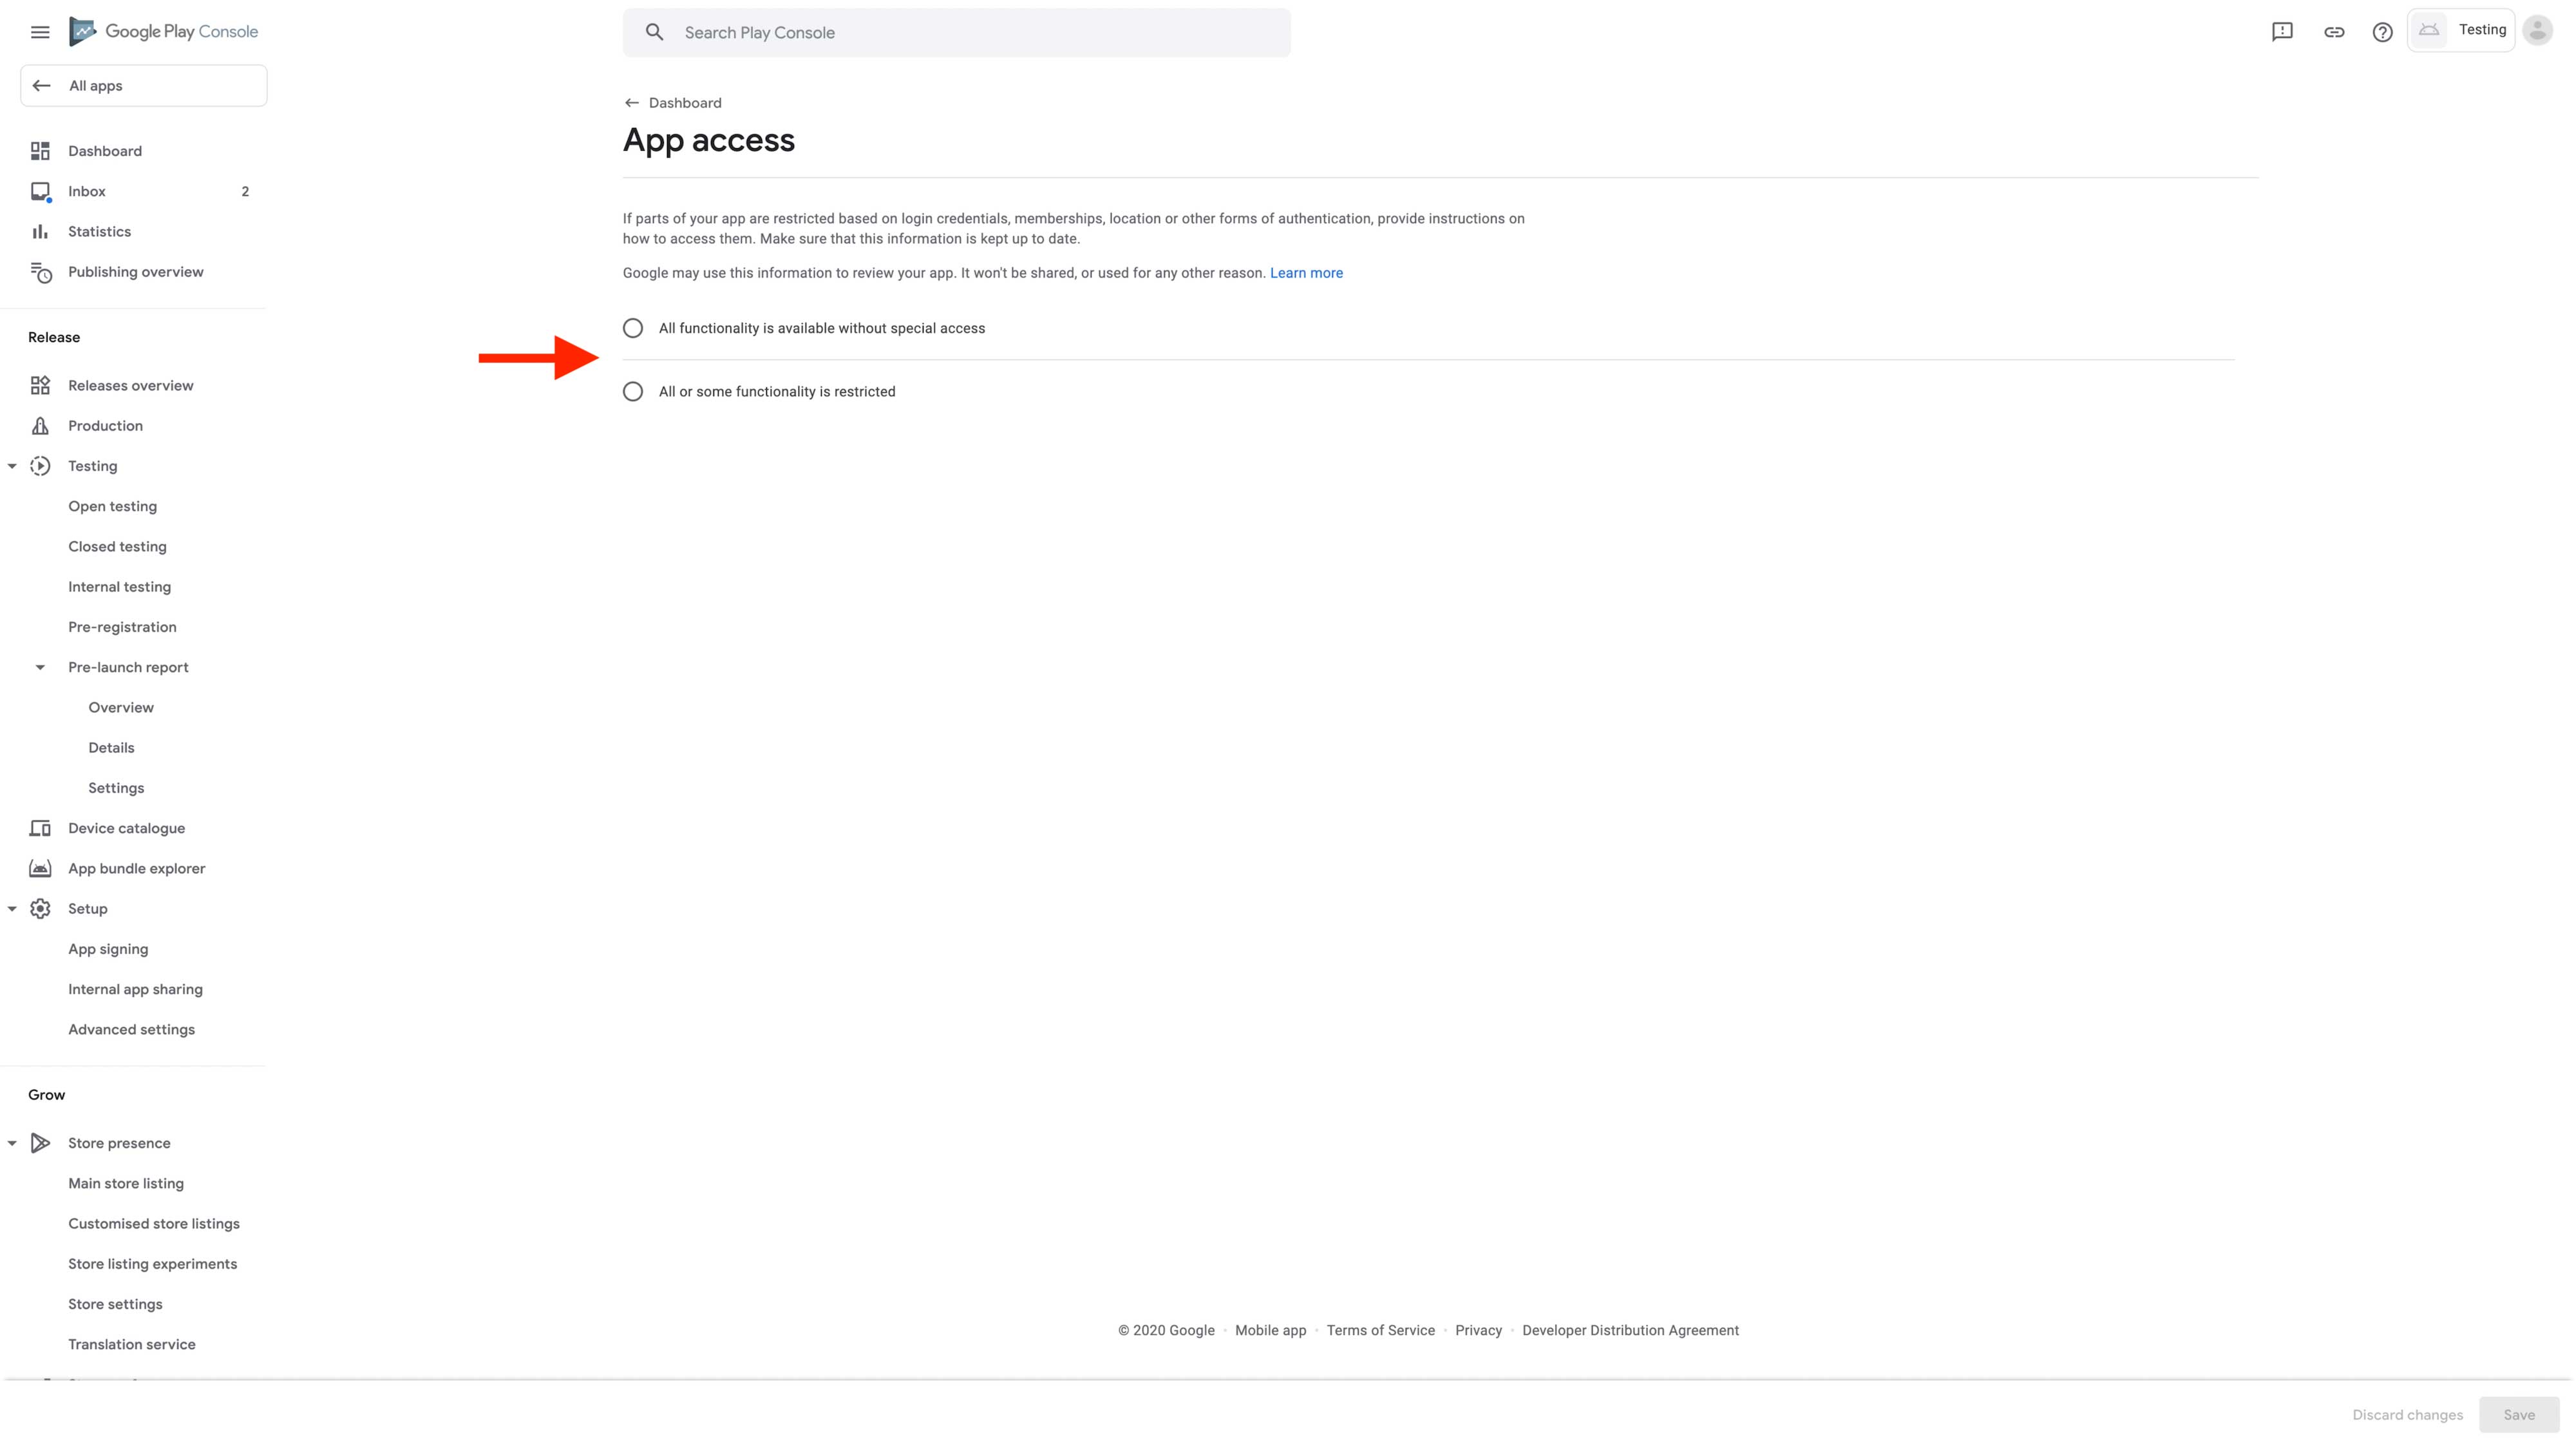Select All functionality available without special access

click(633, 328)
